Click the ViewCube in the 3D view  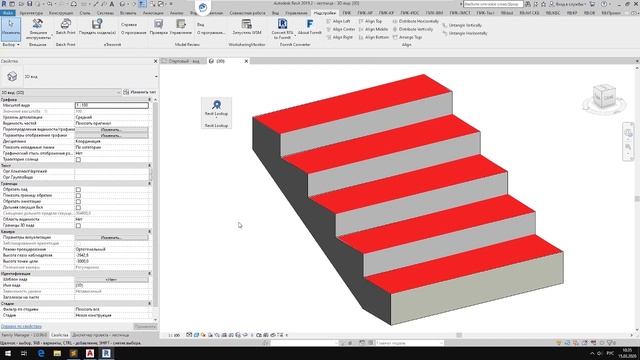pos(604,96)
